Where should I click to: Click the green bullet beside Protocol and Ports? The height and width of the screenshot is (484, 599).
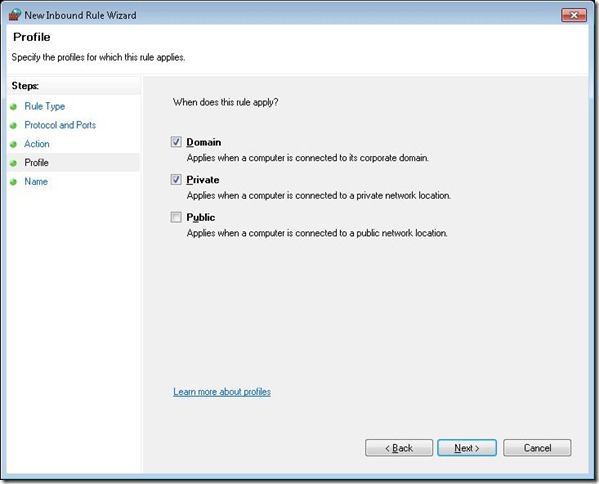(14, 125)
